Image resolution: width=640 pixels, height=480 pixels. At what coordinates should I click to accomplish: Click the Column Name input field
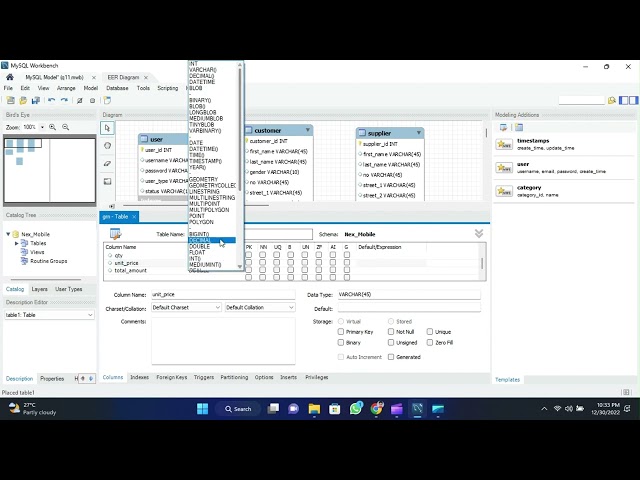(223, 294)
